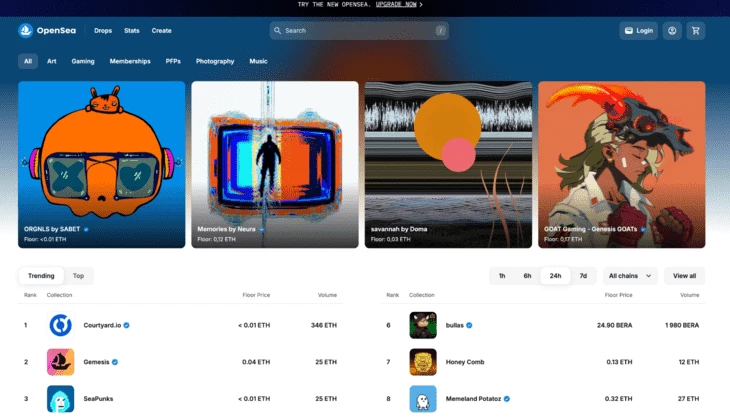Click the SeaPunks collection avatar
Viewport: 730px width, 418px height.
[x=61, y=398]
